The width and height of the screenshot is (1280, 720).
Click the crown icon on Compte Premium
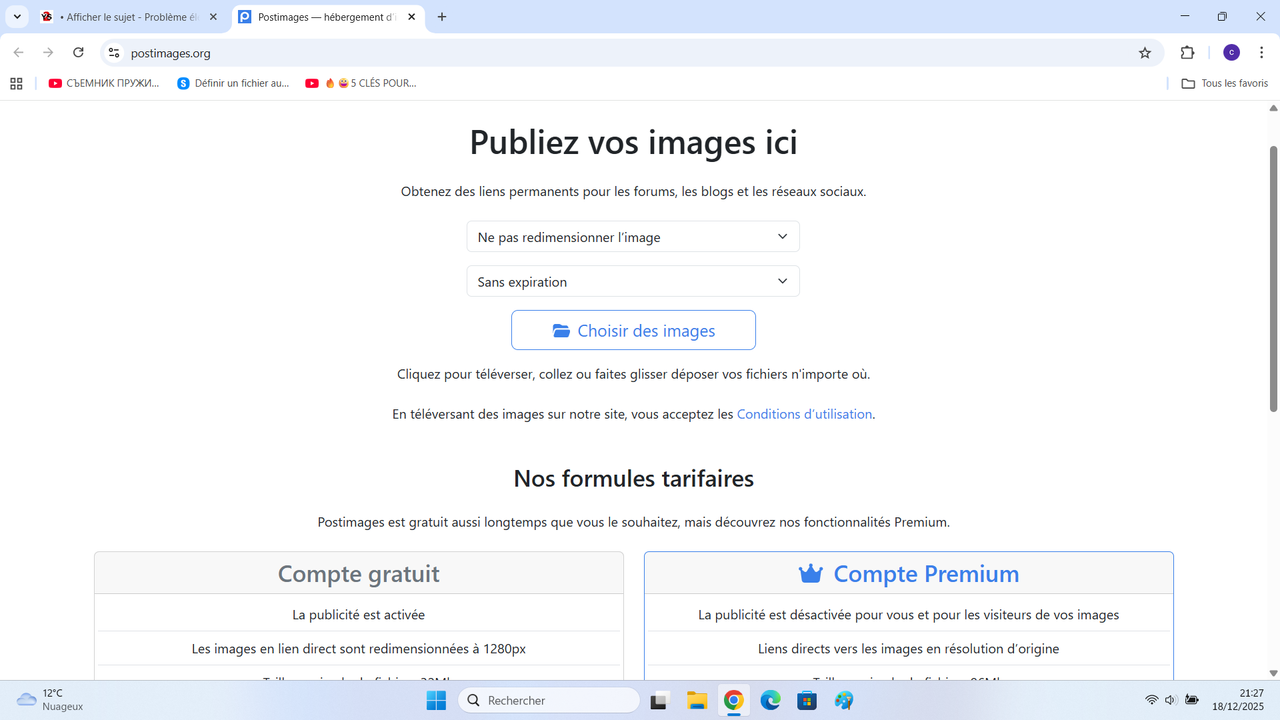(x=808, y=573)
